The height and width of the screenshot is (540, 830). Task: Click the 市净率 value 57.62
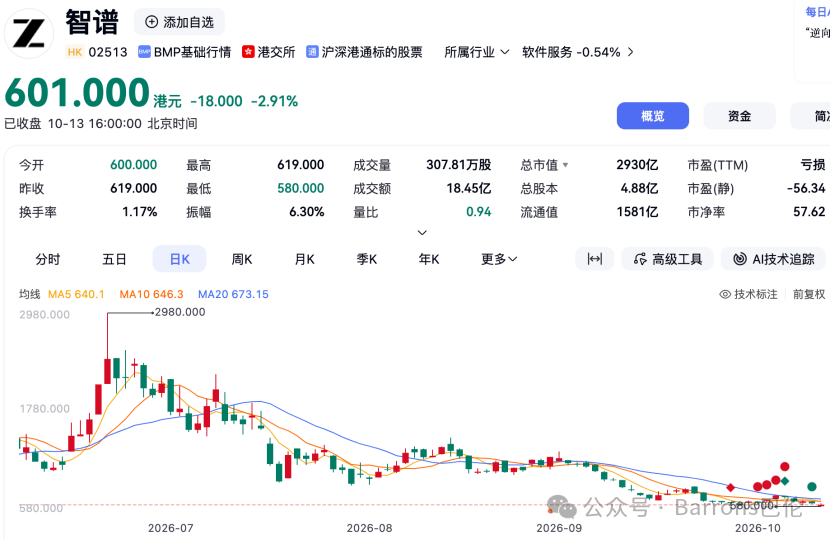[x=809, y=212]
